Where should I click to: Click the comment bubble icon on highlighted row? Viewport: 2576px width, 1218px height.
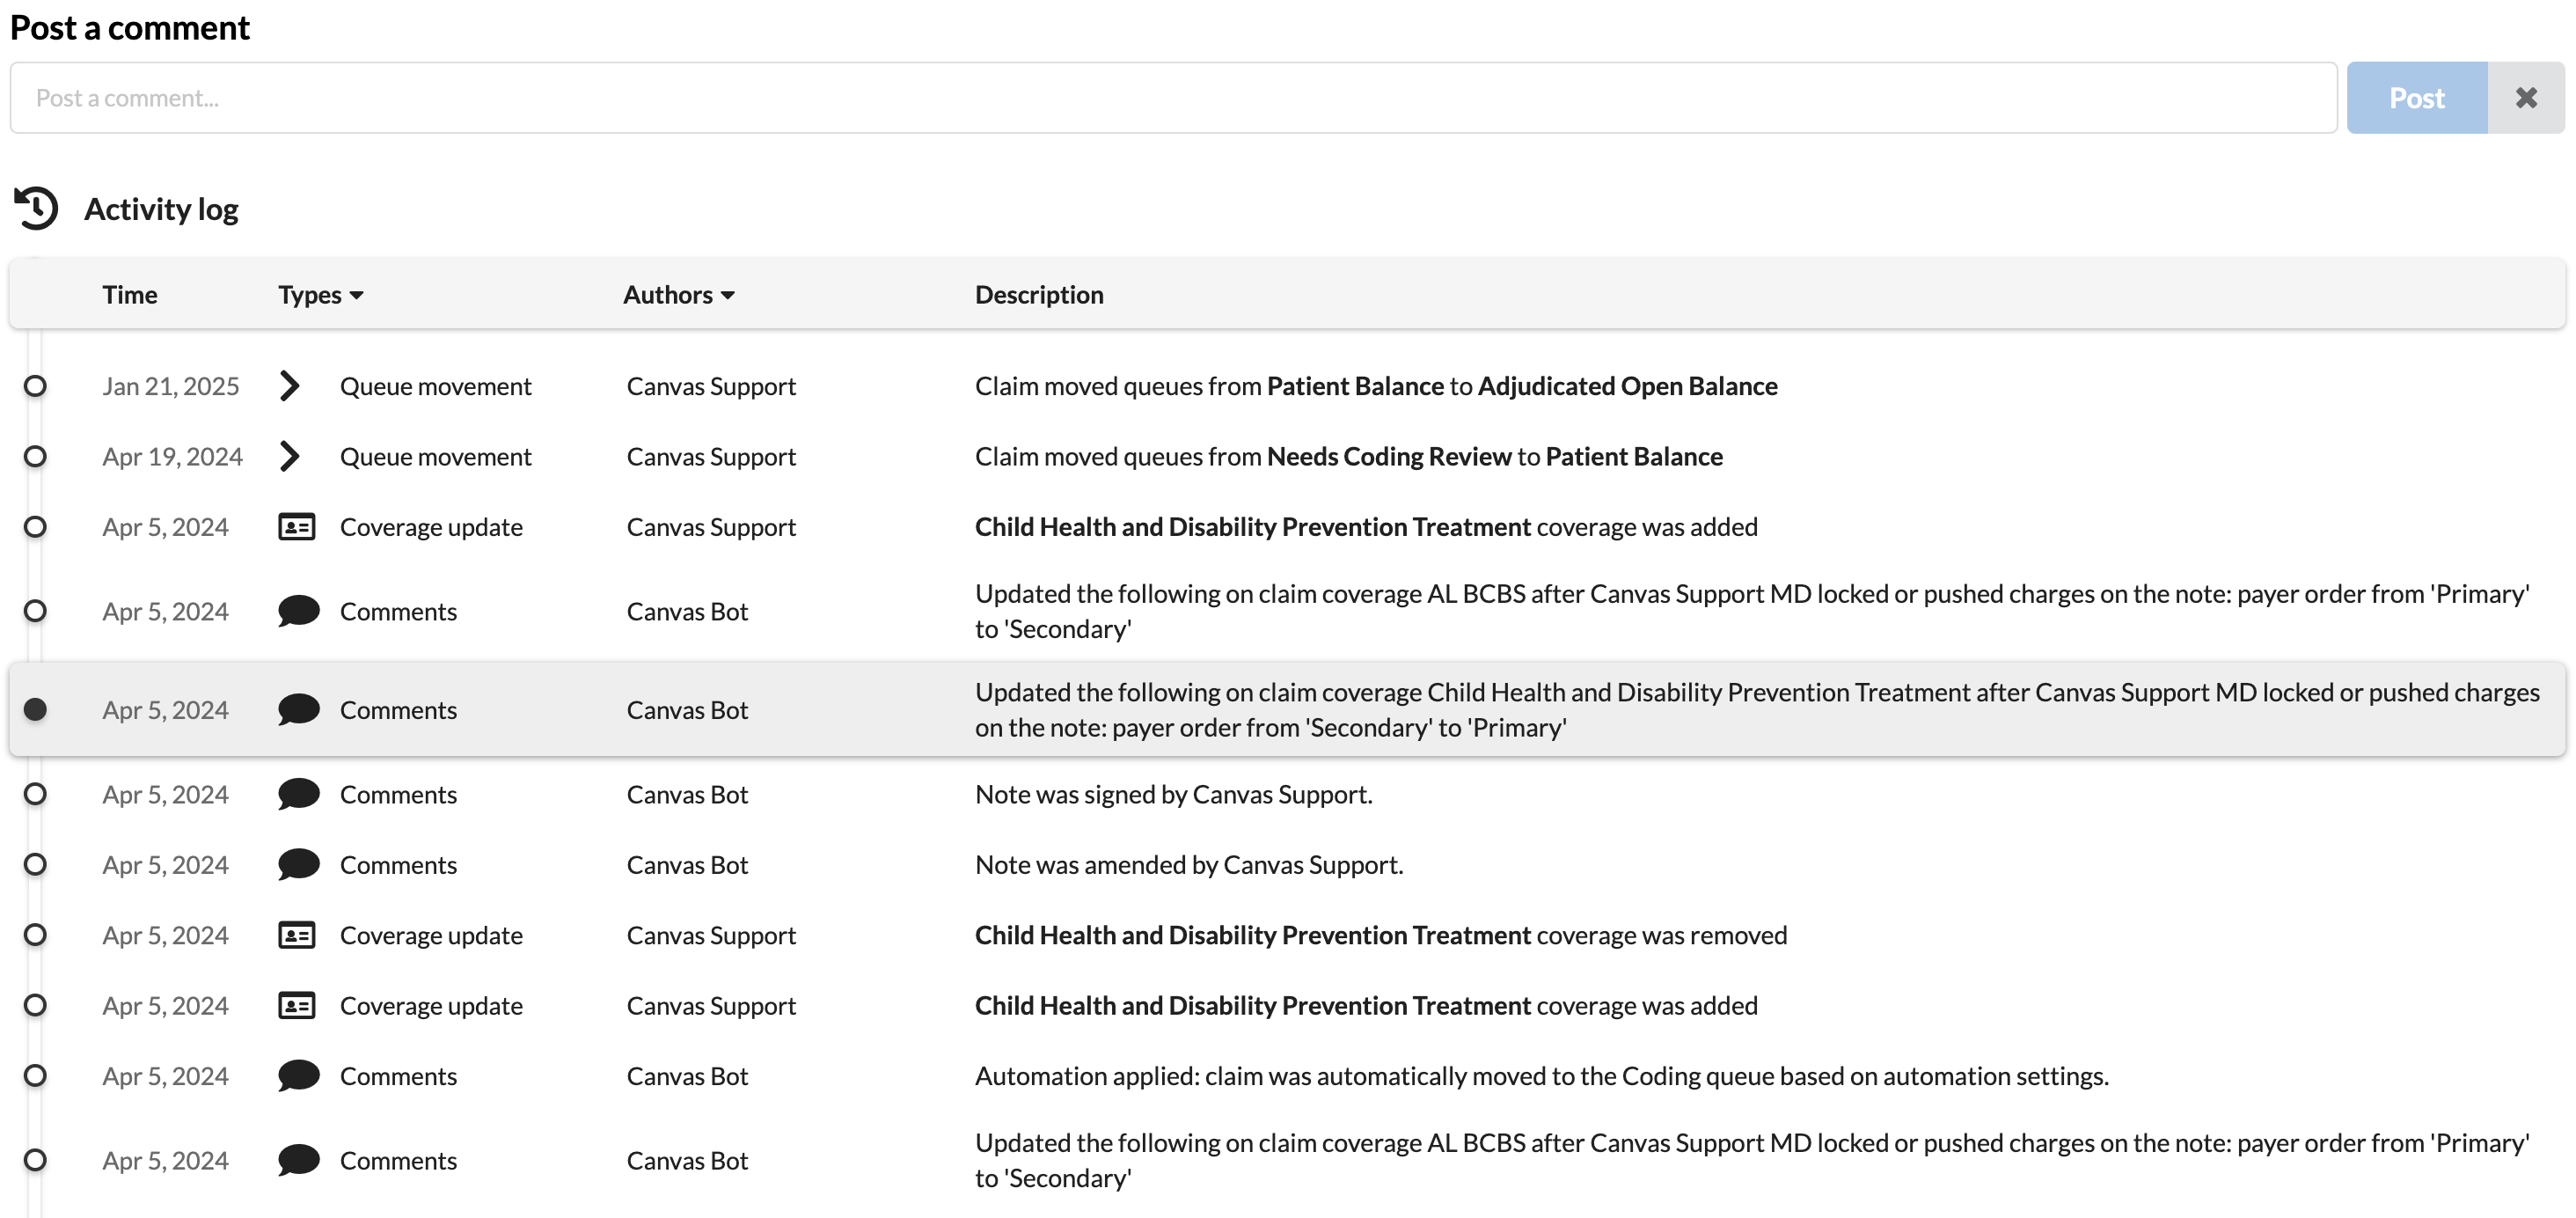pos(298,710)
